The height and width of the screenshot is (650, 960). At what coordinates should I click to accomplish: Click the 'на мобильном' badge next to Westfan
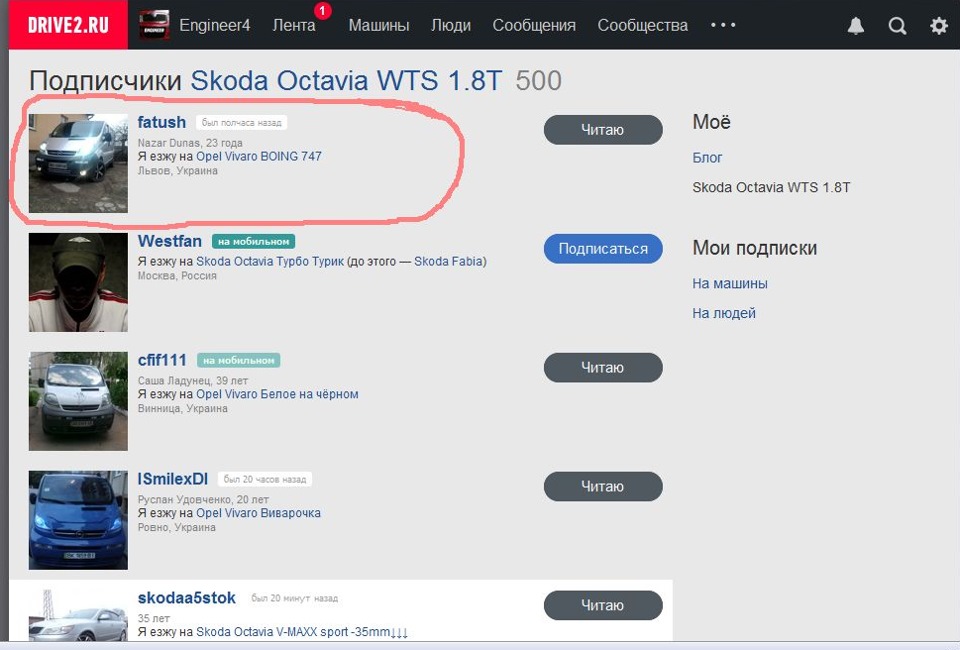(x=253, y=241)
